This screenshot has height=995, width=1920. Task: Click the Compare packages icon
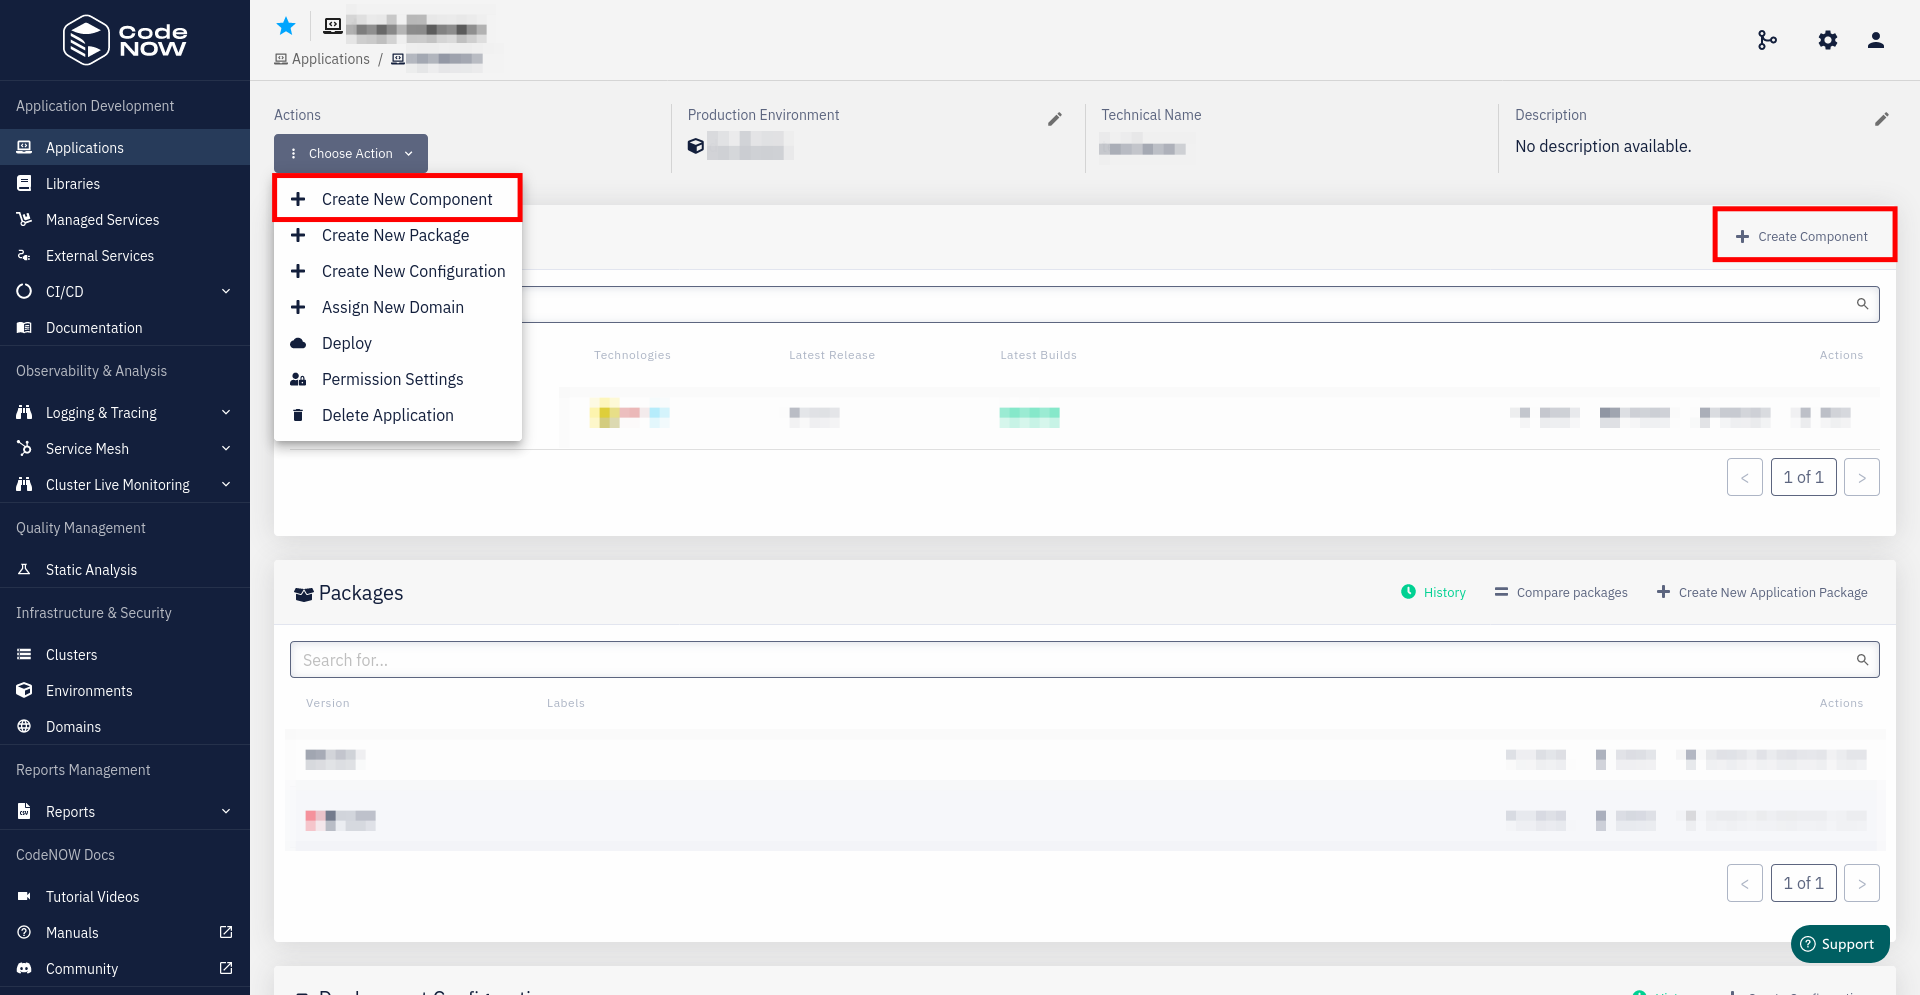(1501, 592)
